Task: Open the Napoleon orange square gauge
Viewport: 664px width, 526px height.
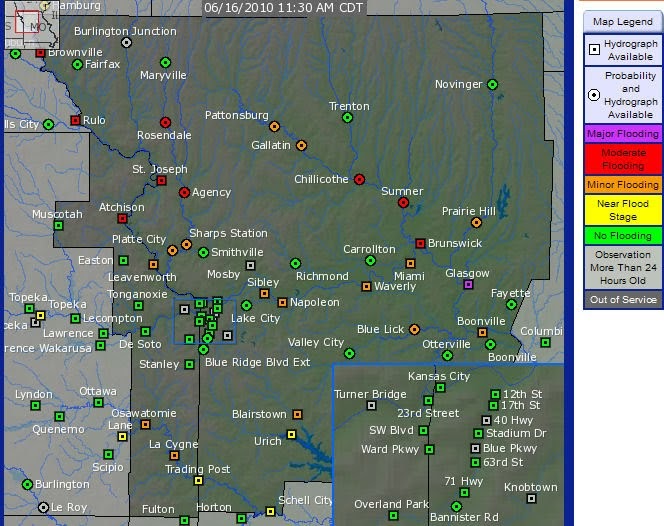Action: (x=282, y=302)
